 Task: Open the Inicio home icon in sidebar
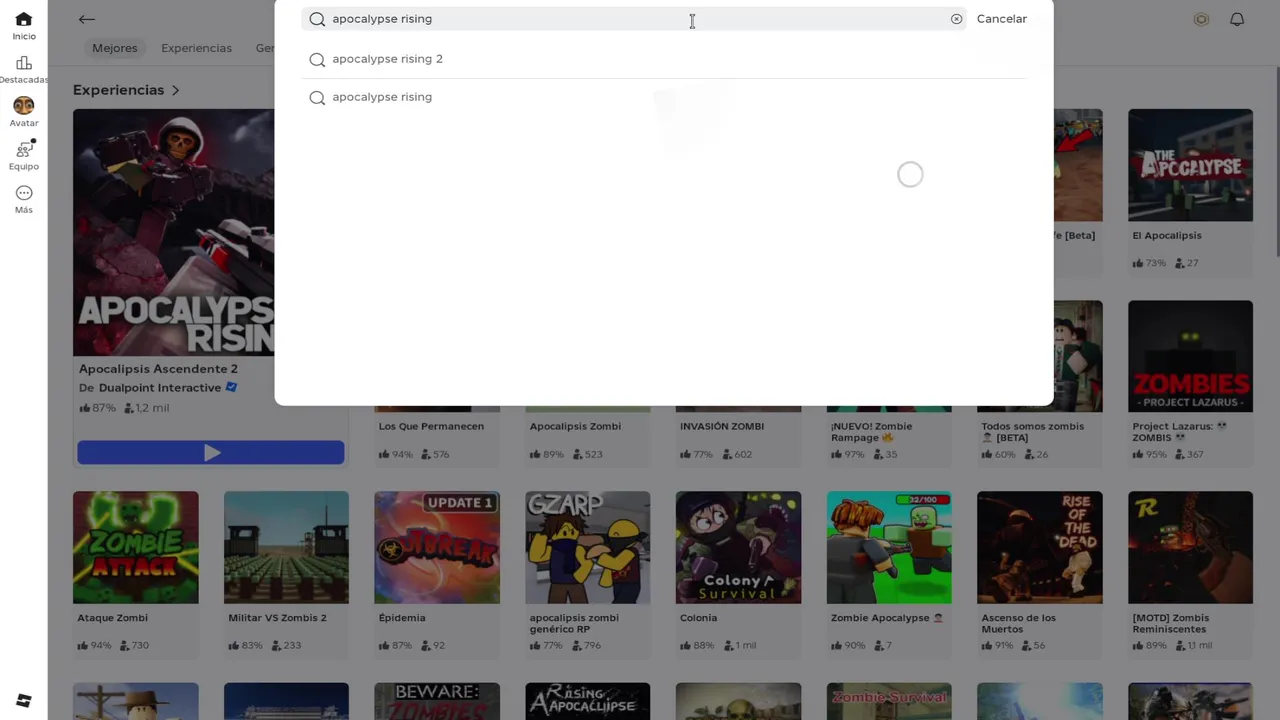coord(23,20)
